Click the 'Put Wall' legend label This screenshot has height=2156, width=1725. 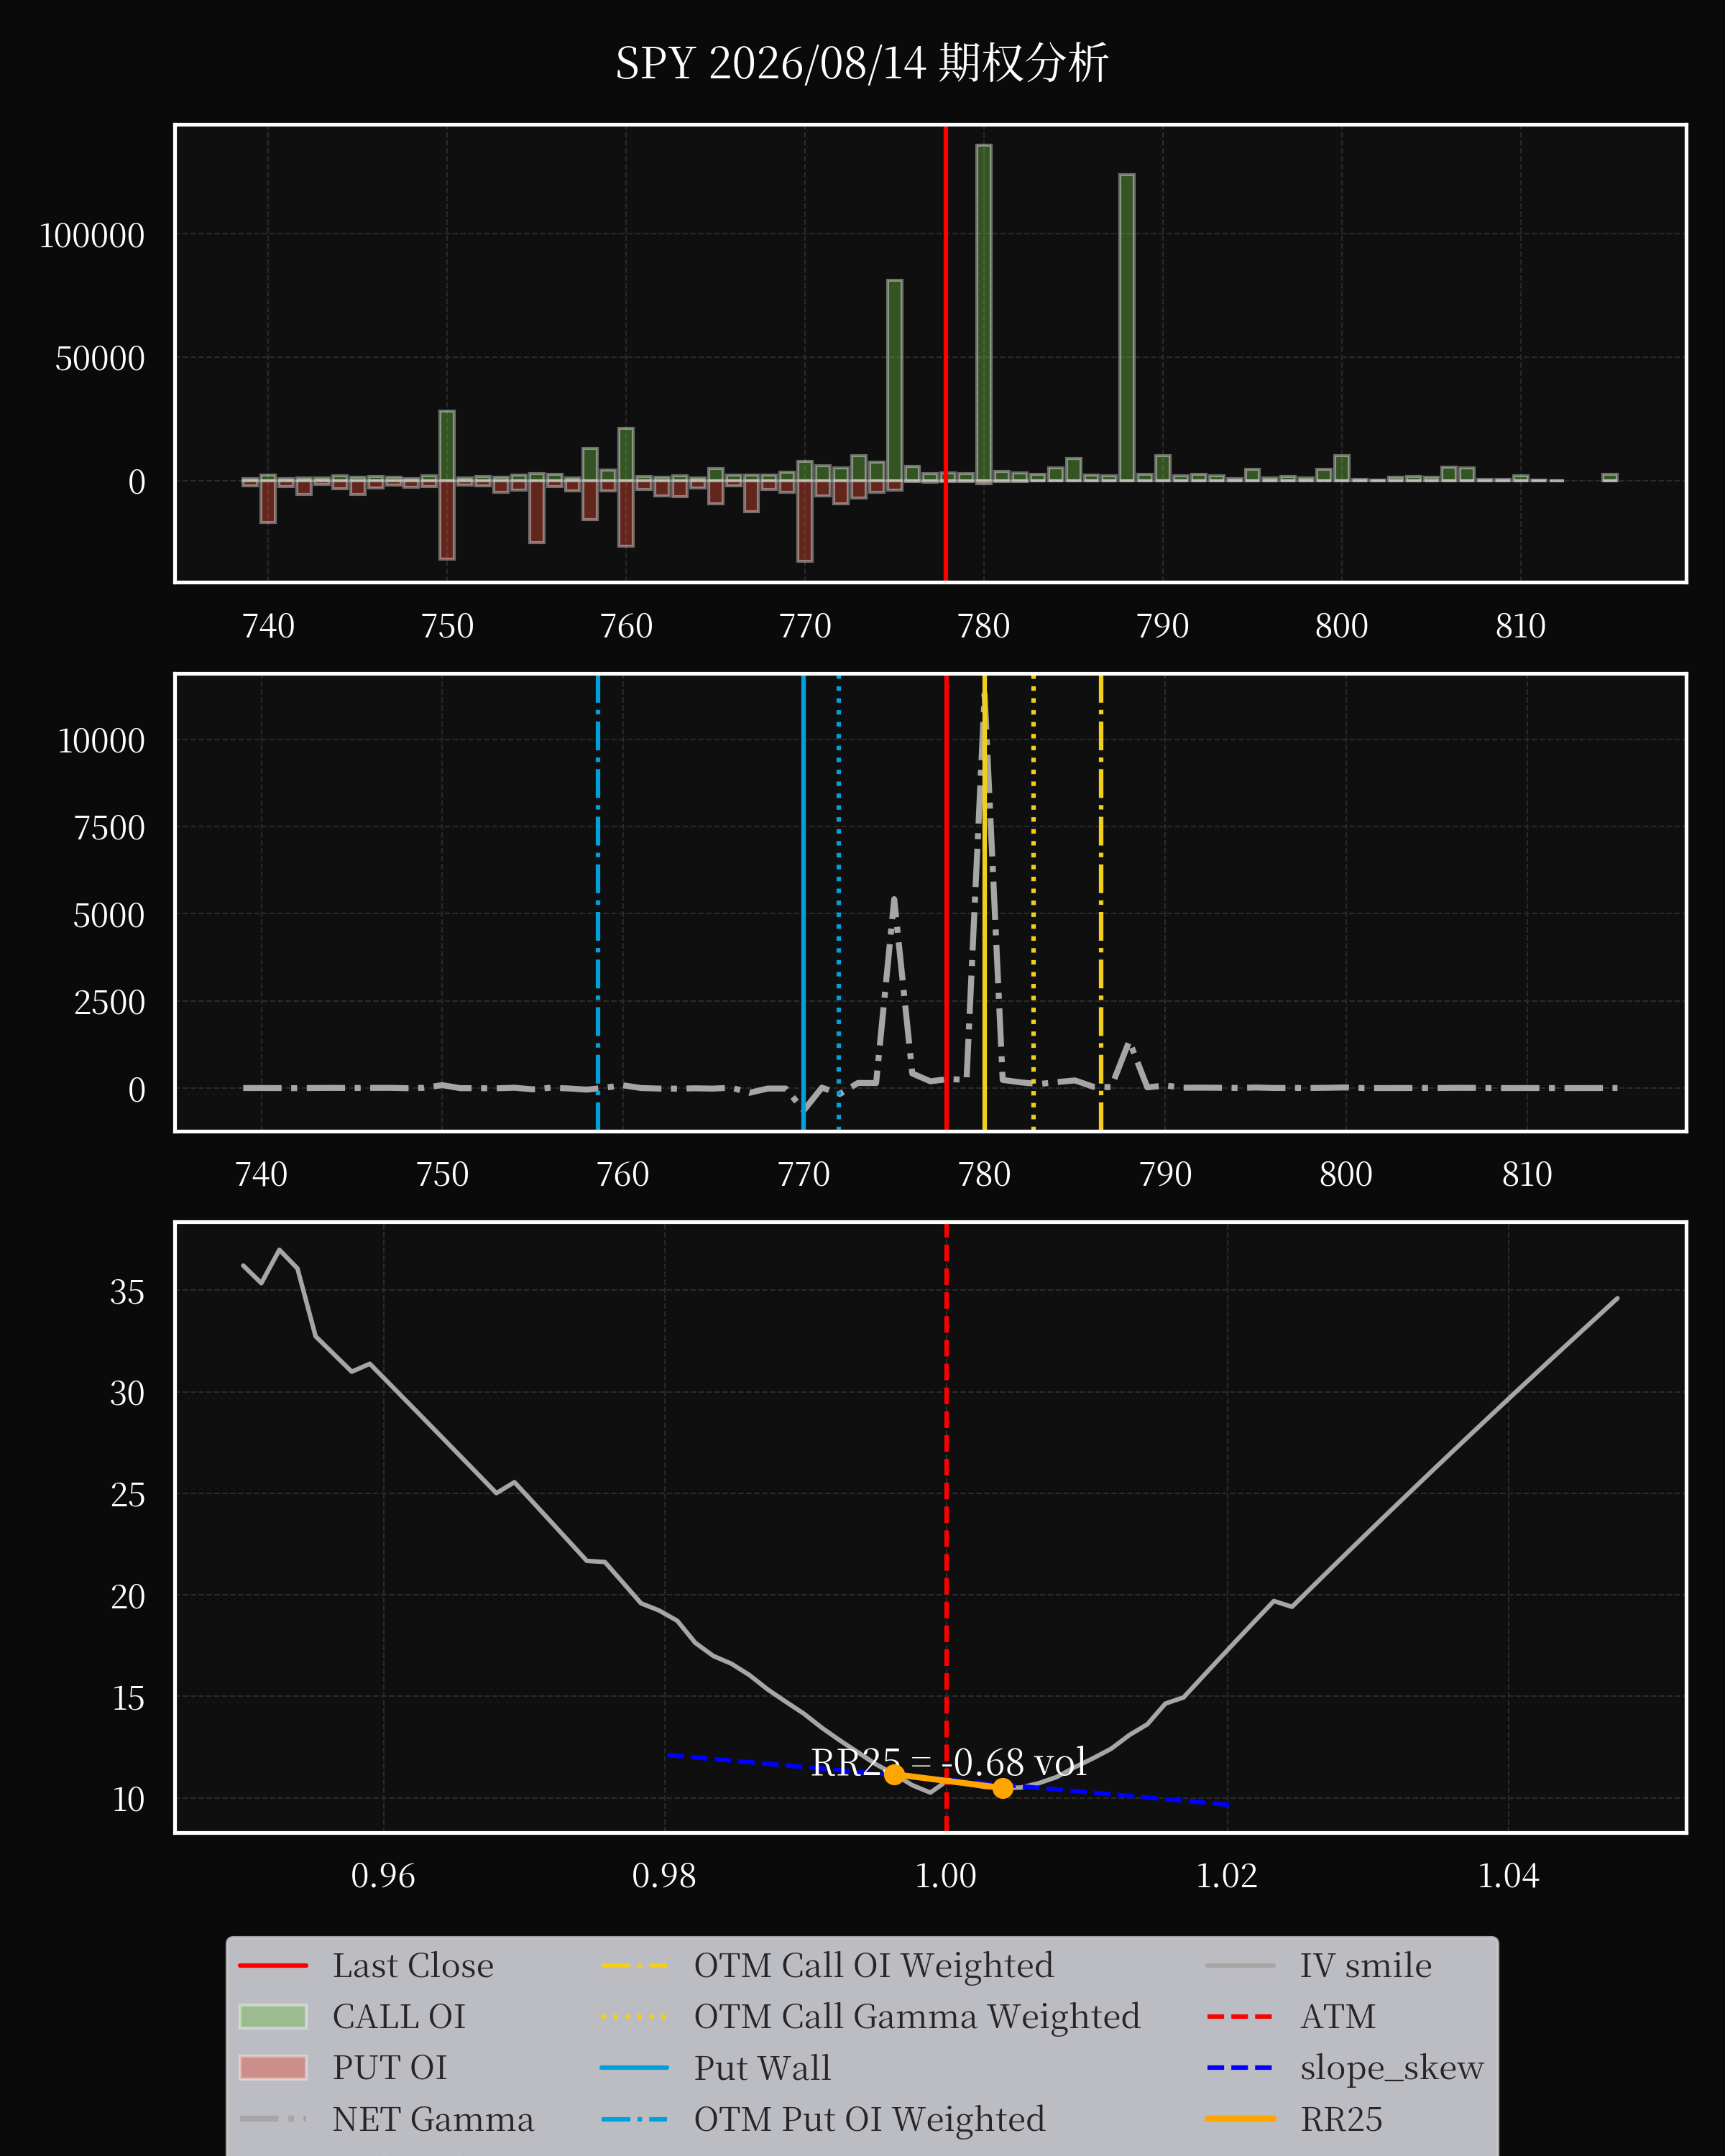click(x=762, y=2067)
